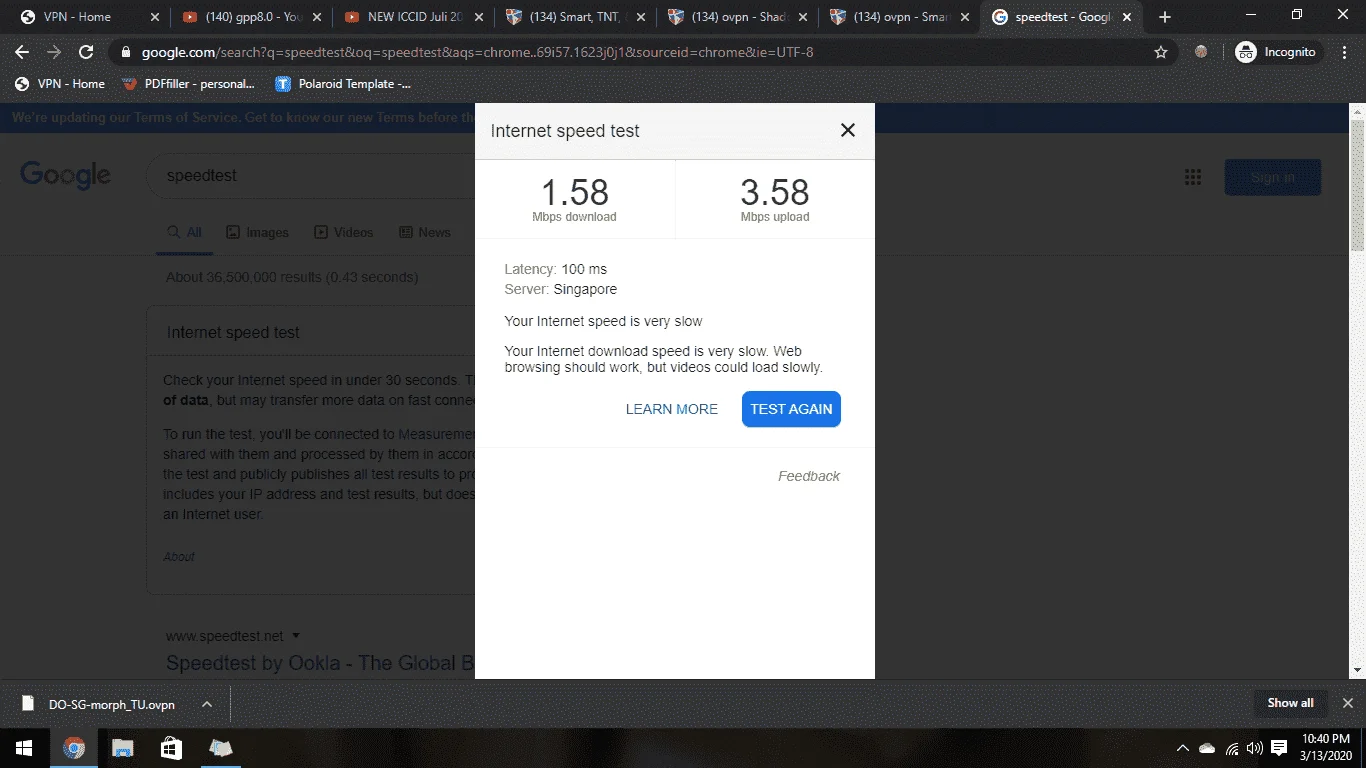This screenshot has height=768, width=1366.
Task: Select the Images search tab
Action: pos(257,232)
